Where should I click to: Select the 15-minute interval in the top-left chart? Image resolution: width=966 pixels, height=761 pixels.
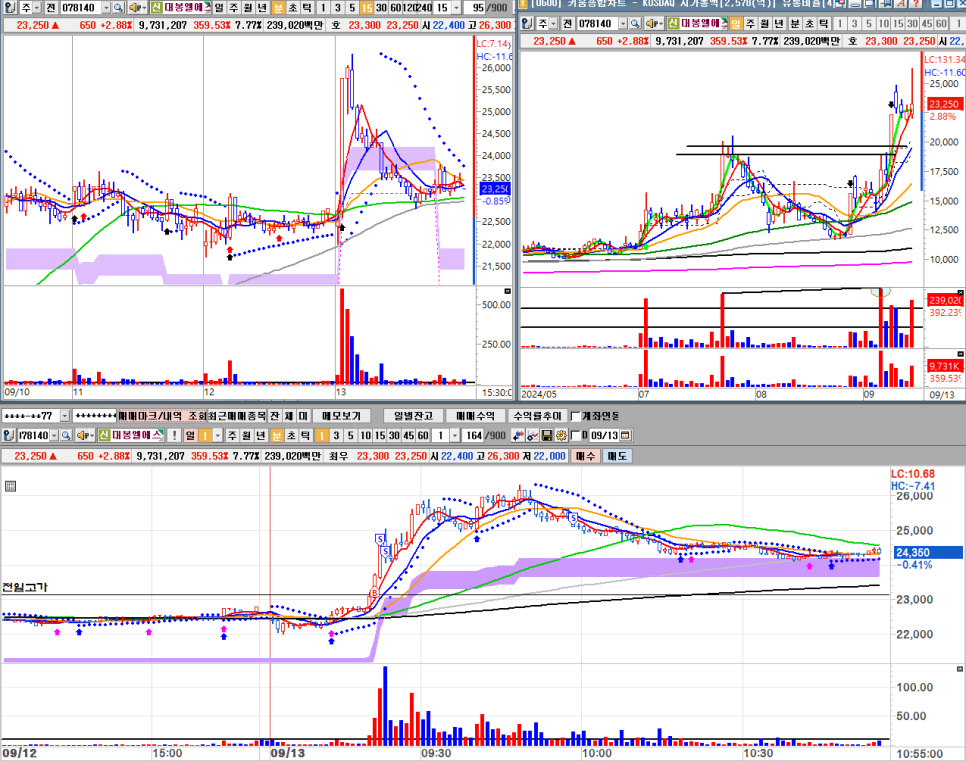click(367, 8)
